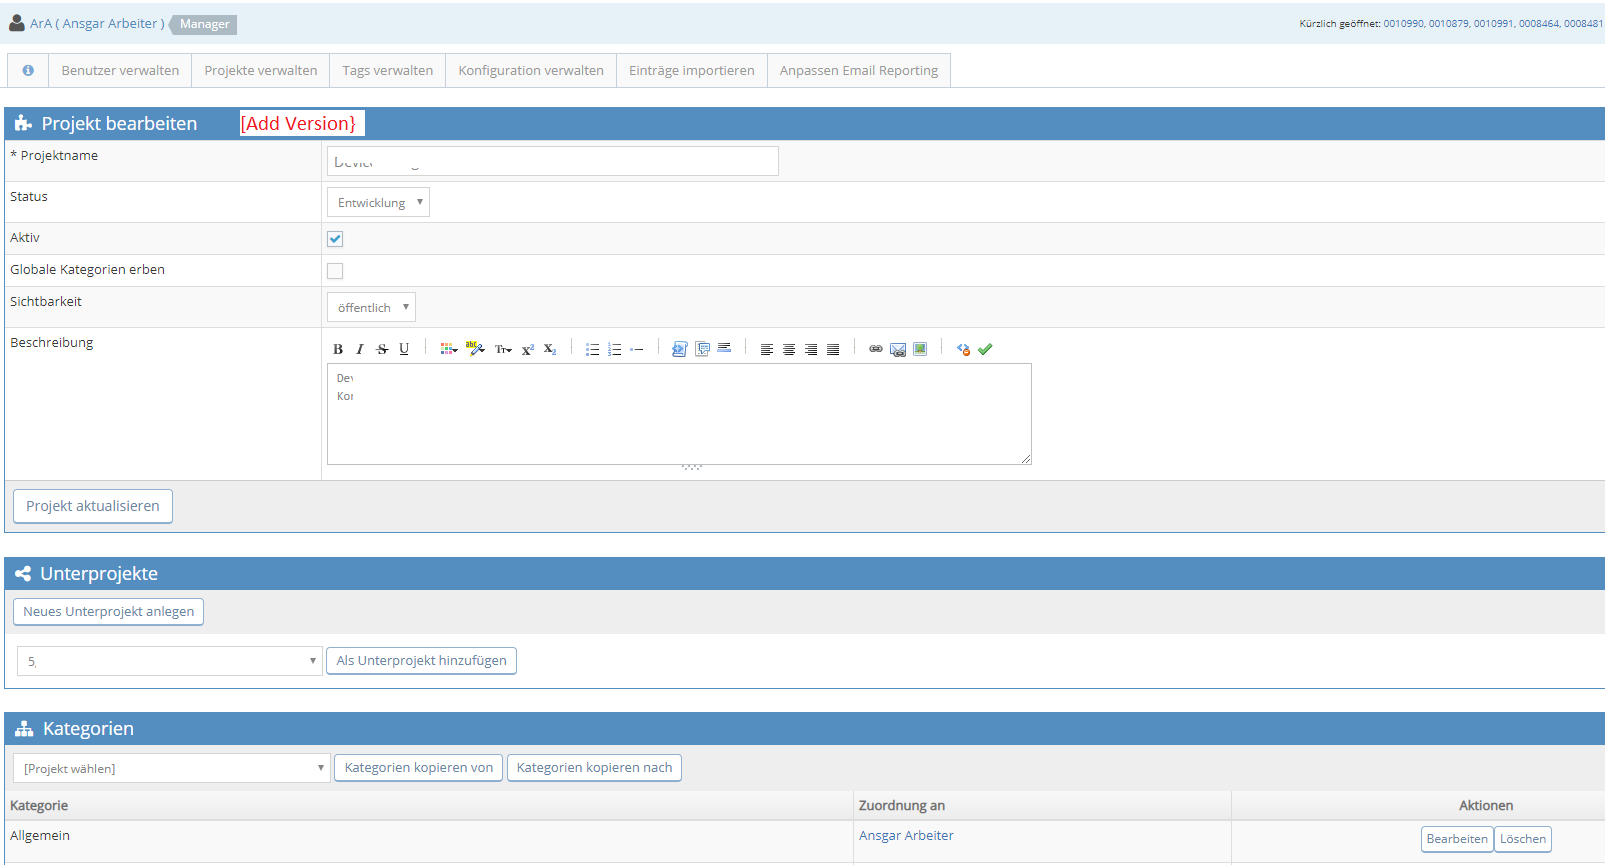
Task: Click the strikethrough formatting icon
Action: coord(382,349)
